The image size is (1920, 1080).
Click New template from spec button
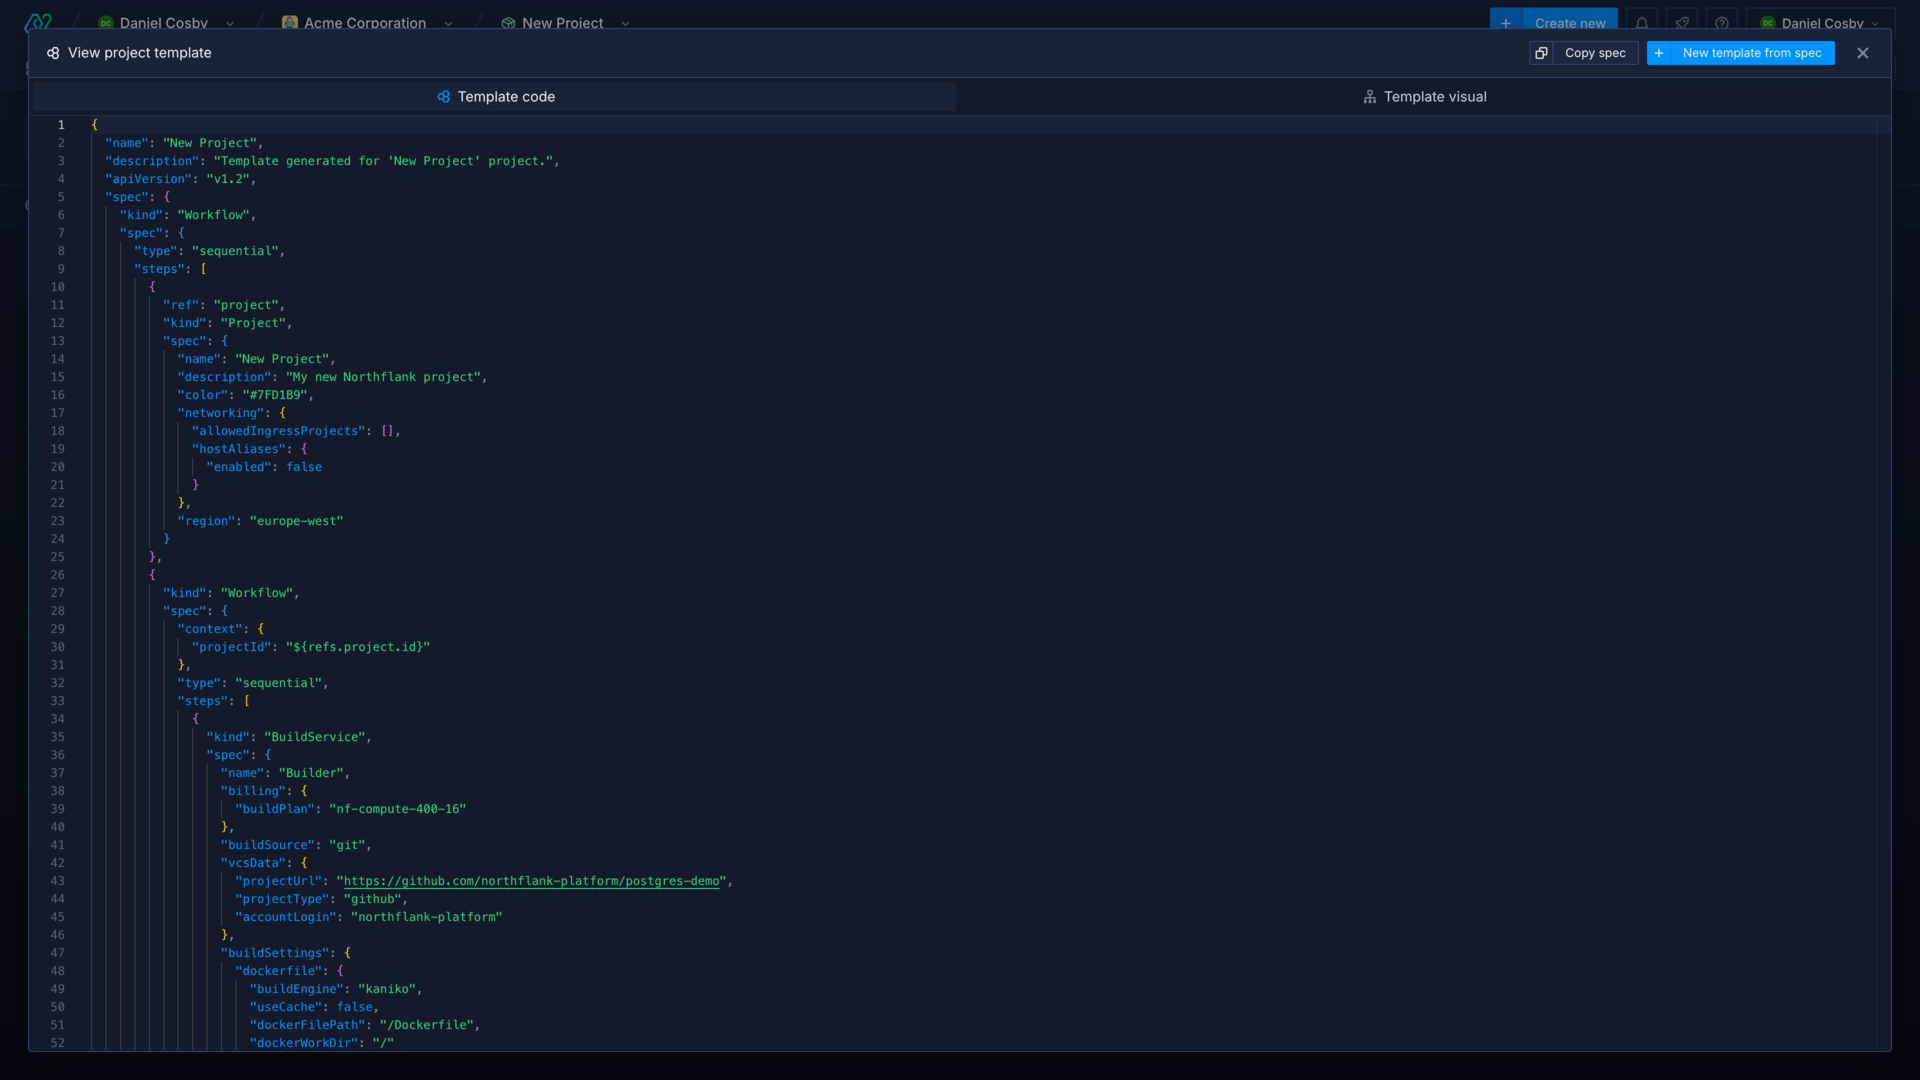tap(1741, 53)
